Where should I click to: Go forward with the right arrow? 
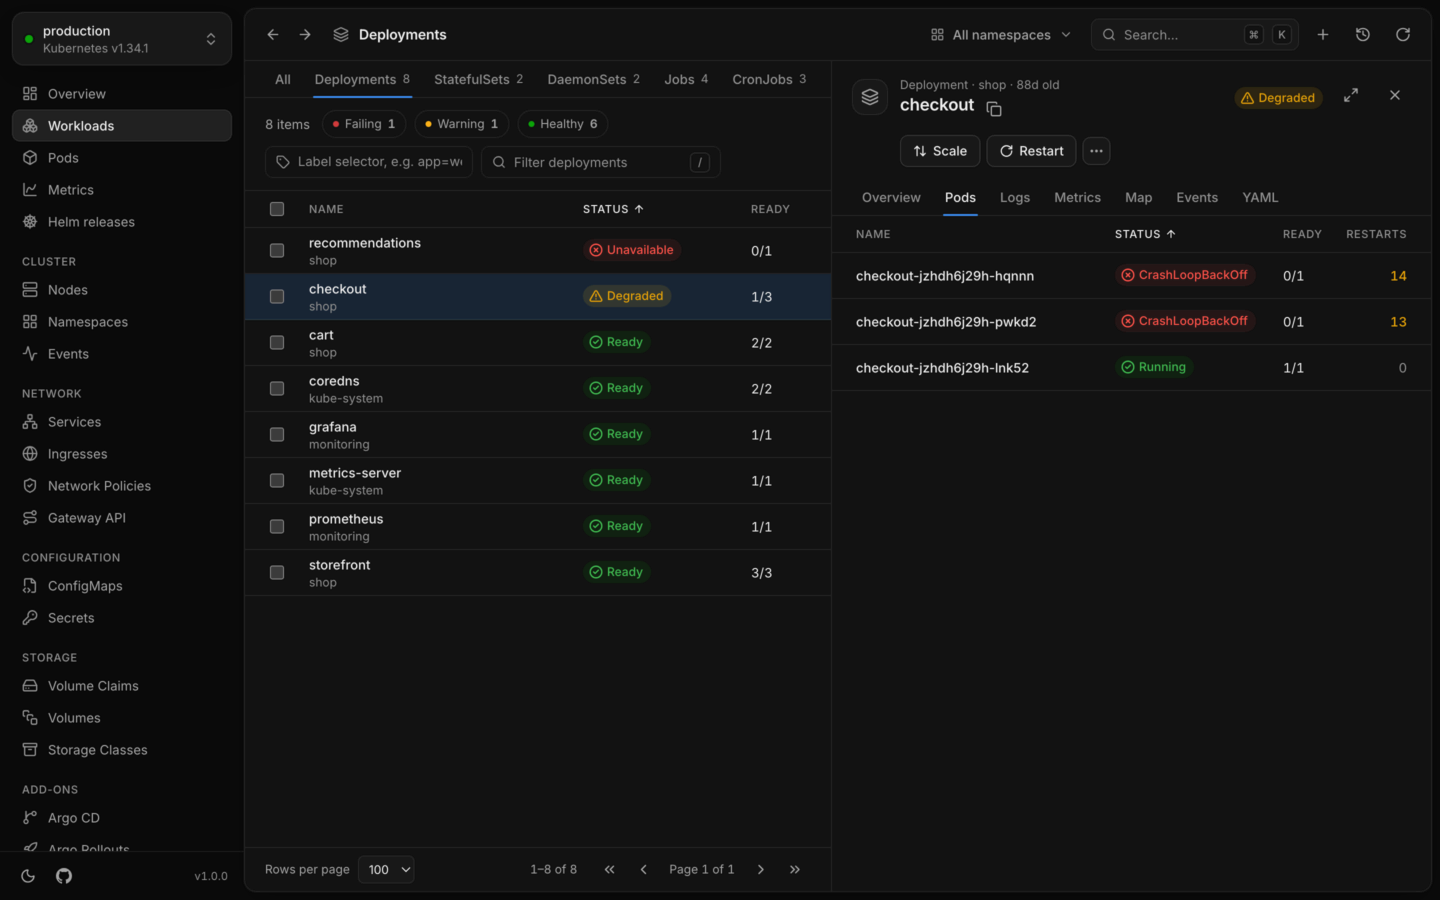[x=305, y=35]
